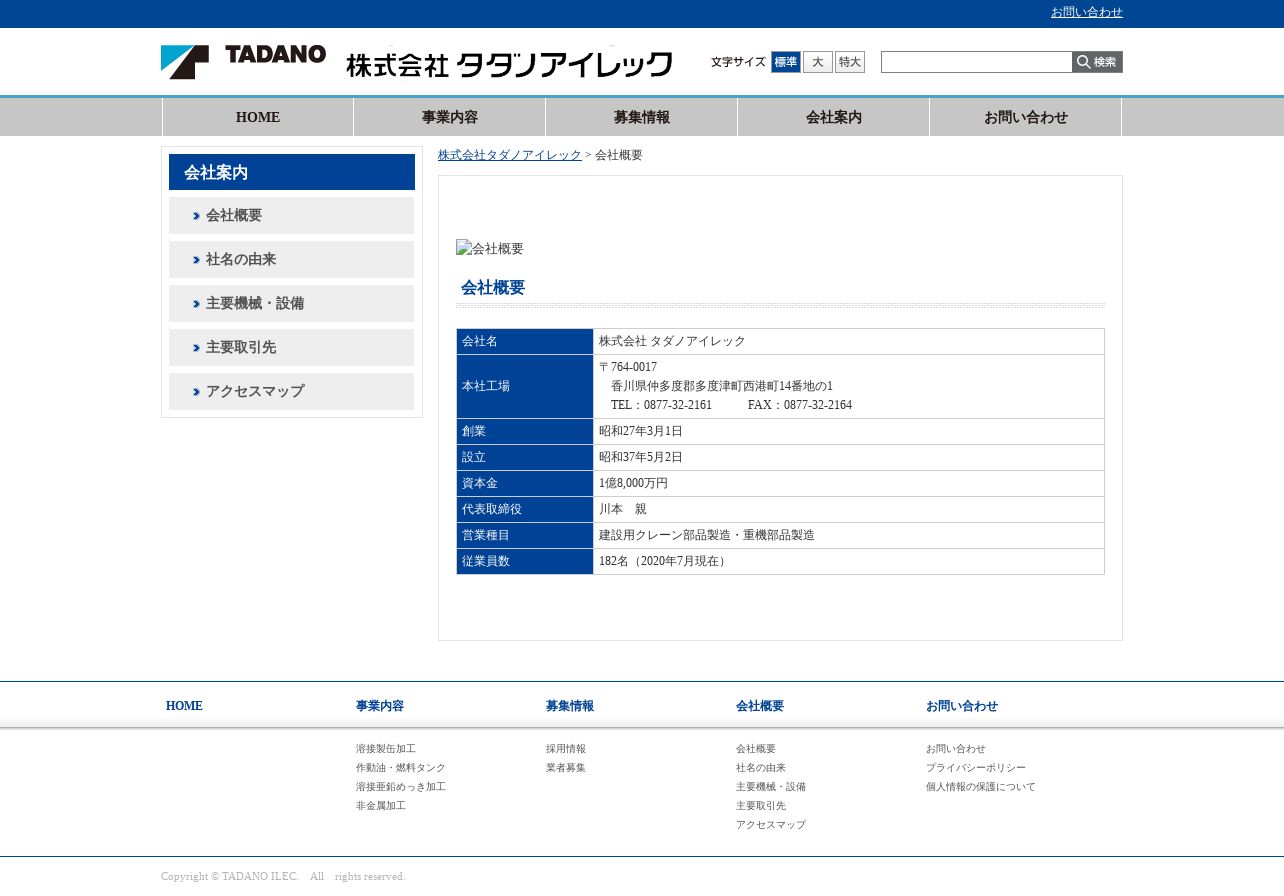
Task: Select 社名の由来 in the sidebar menu
Action: (x=291, y=259)
